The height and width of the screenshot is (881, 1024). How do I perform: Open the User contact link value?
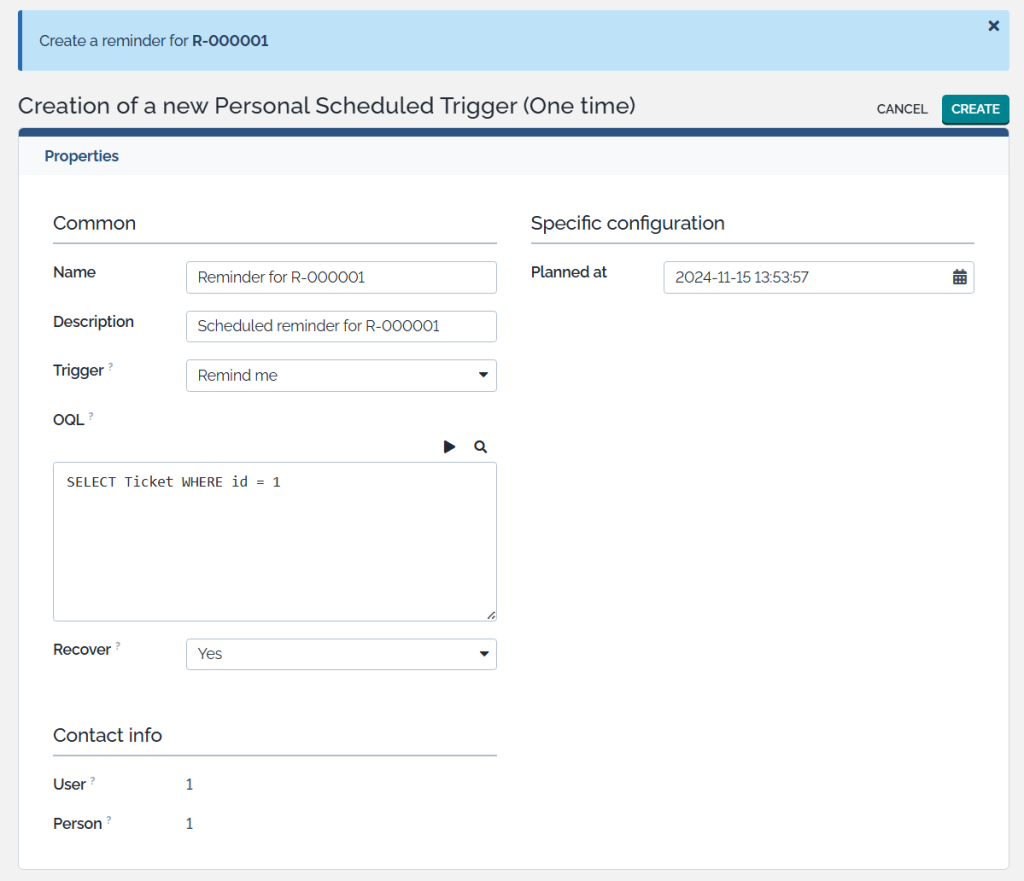tap(190, 785)
